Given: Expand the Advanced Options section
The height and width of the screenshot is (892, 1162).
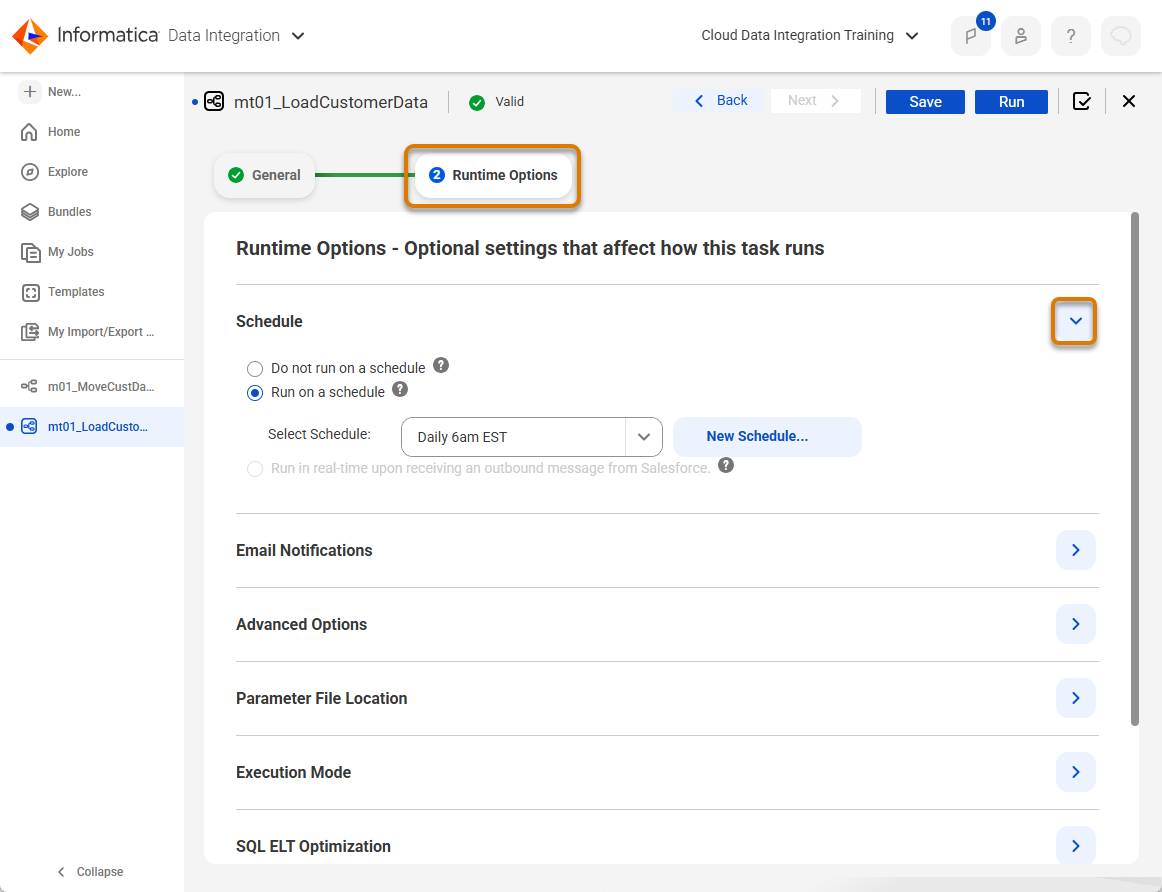Looking at the screenshot, I should 1075,624.
